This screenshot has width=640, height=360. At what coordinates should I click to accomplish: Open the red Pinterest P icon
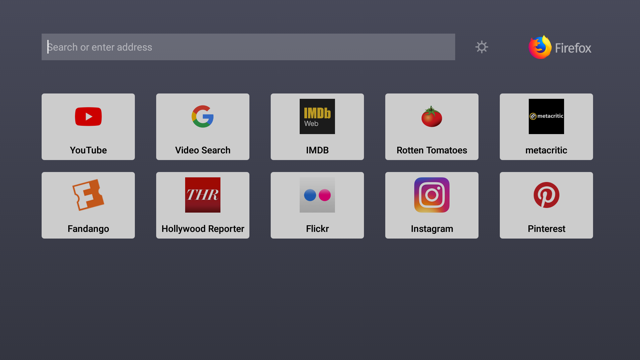click(x=546, y=195)
